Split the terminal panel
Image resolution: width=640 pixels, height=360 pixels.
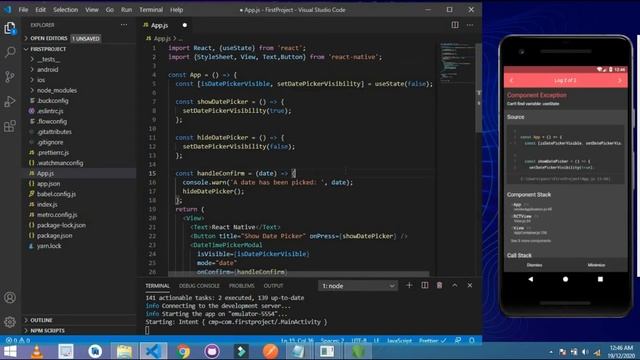[424, 285]
